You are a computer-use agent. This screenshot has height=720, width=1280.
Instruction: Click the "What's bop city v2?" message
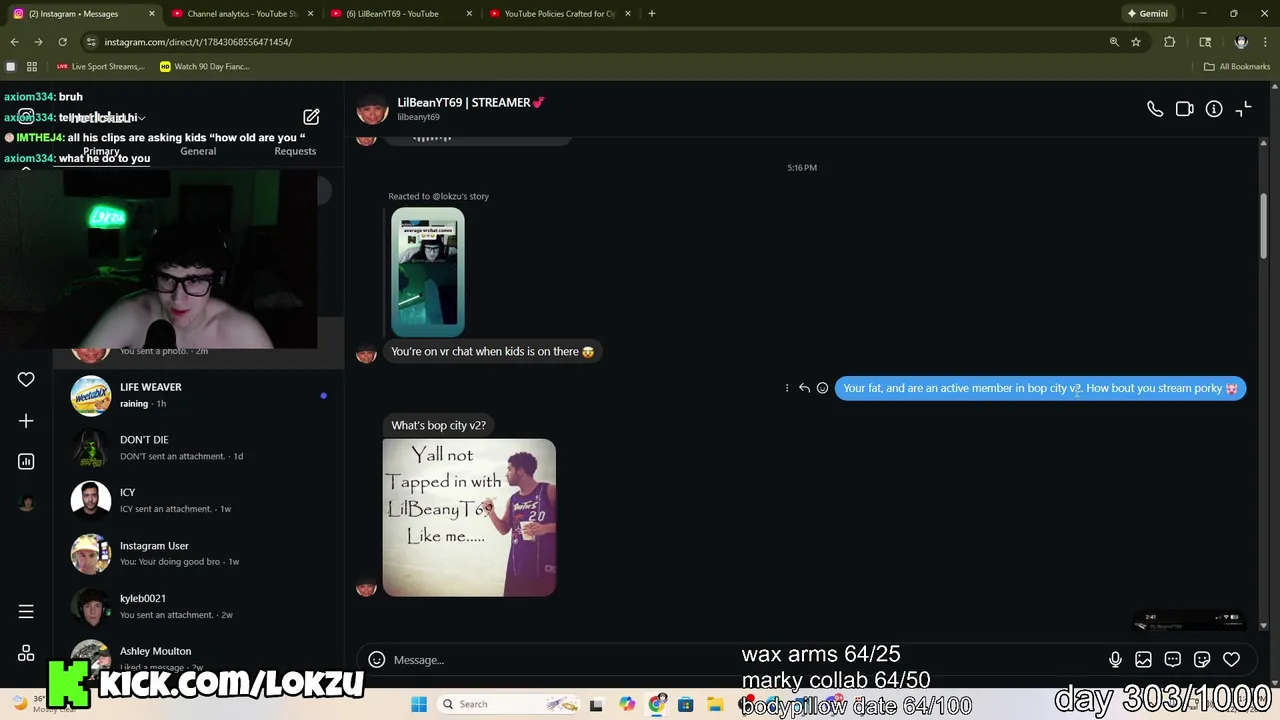coord(438,425)
